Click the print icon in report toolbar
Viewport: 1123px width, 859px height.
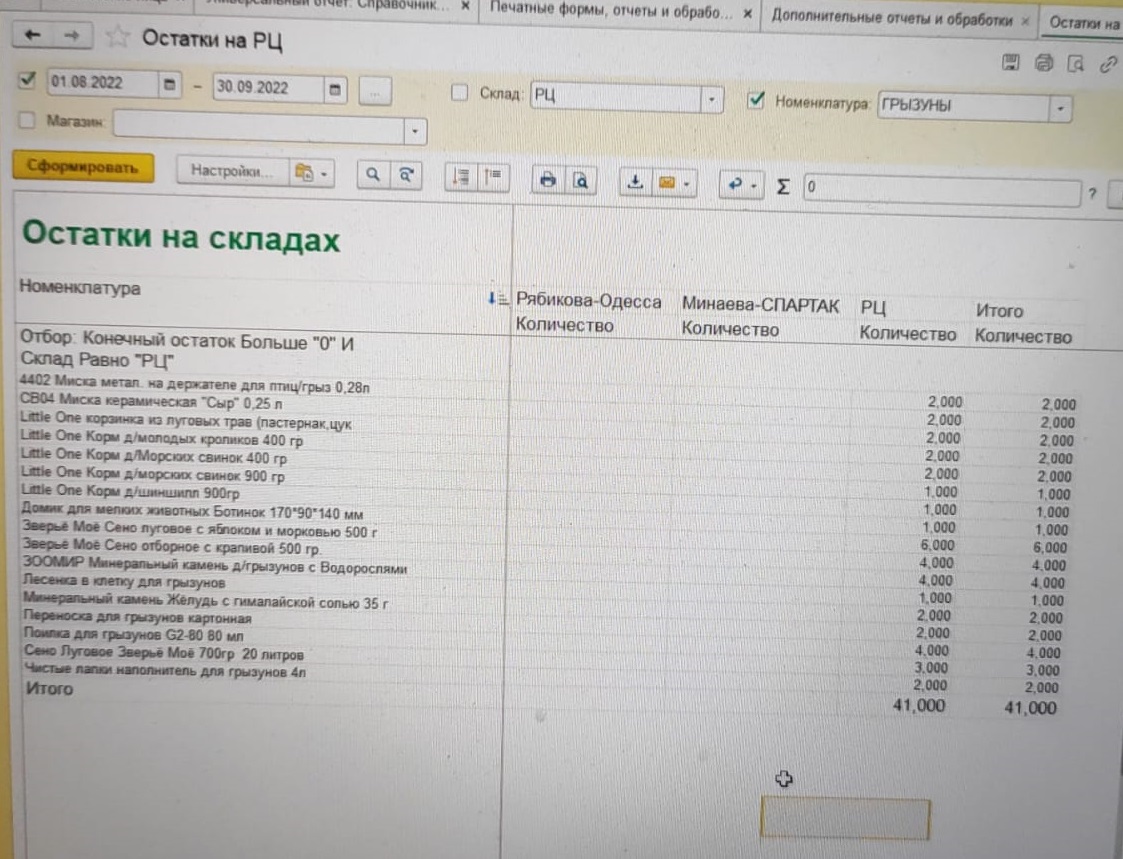(547, 180)
